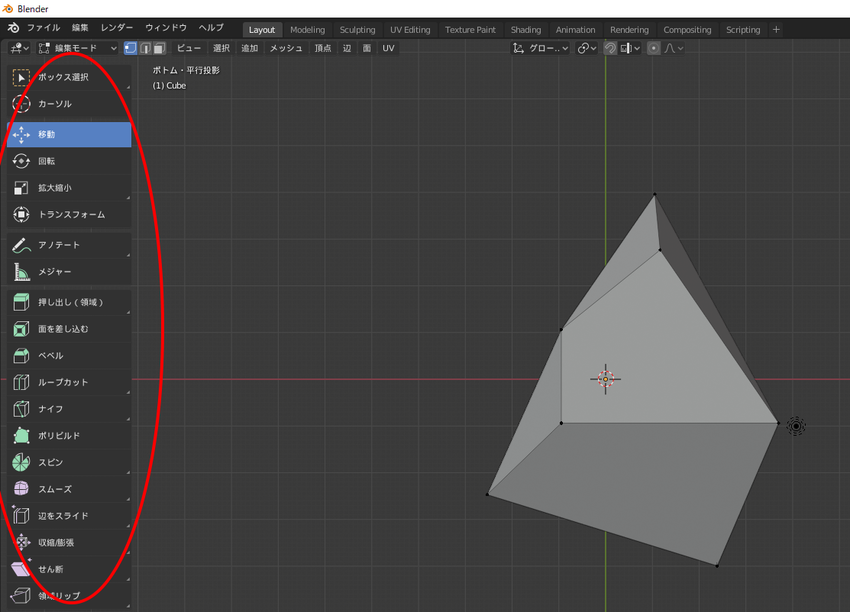Viewport: 850px width, 612px height.
Task: Click the top vertex of the mesh
Action: 655,194
